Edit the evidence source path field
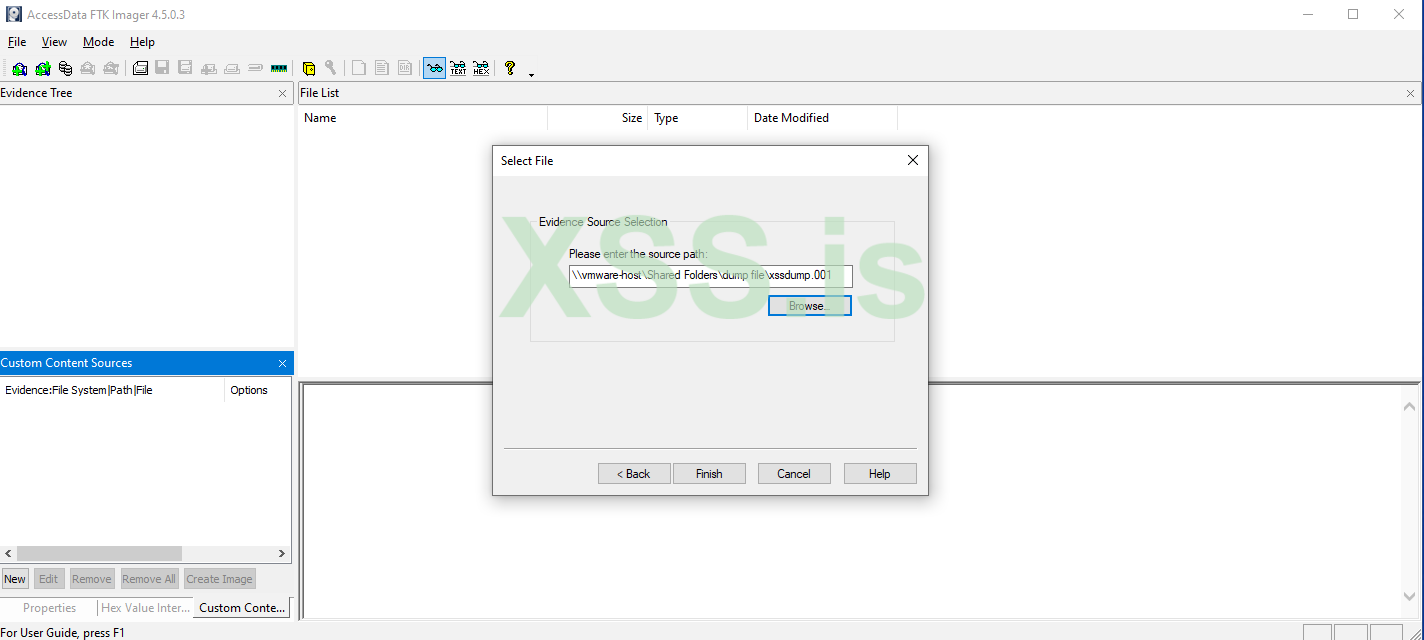 pos(709,276)
